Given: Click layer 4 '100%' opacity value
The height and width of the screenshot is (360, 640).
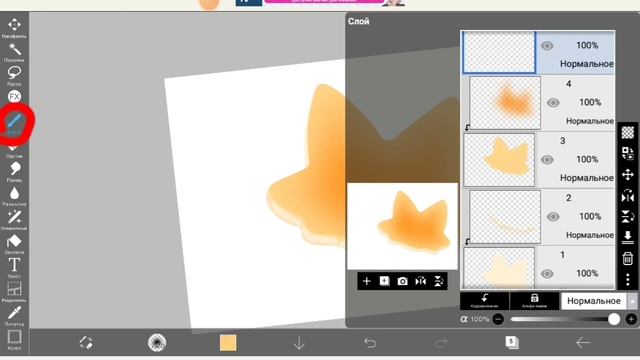Looking at the screenshot, I should click(x=590, y=102).
